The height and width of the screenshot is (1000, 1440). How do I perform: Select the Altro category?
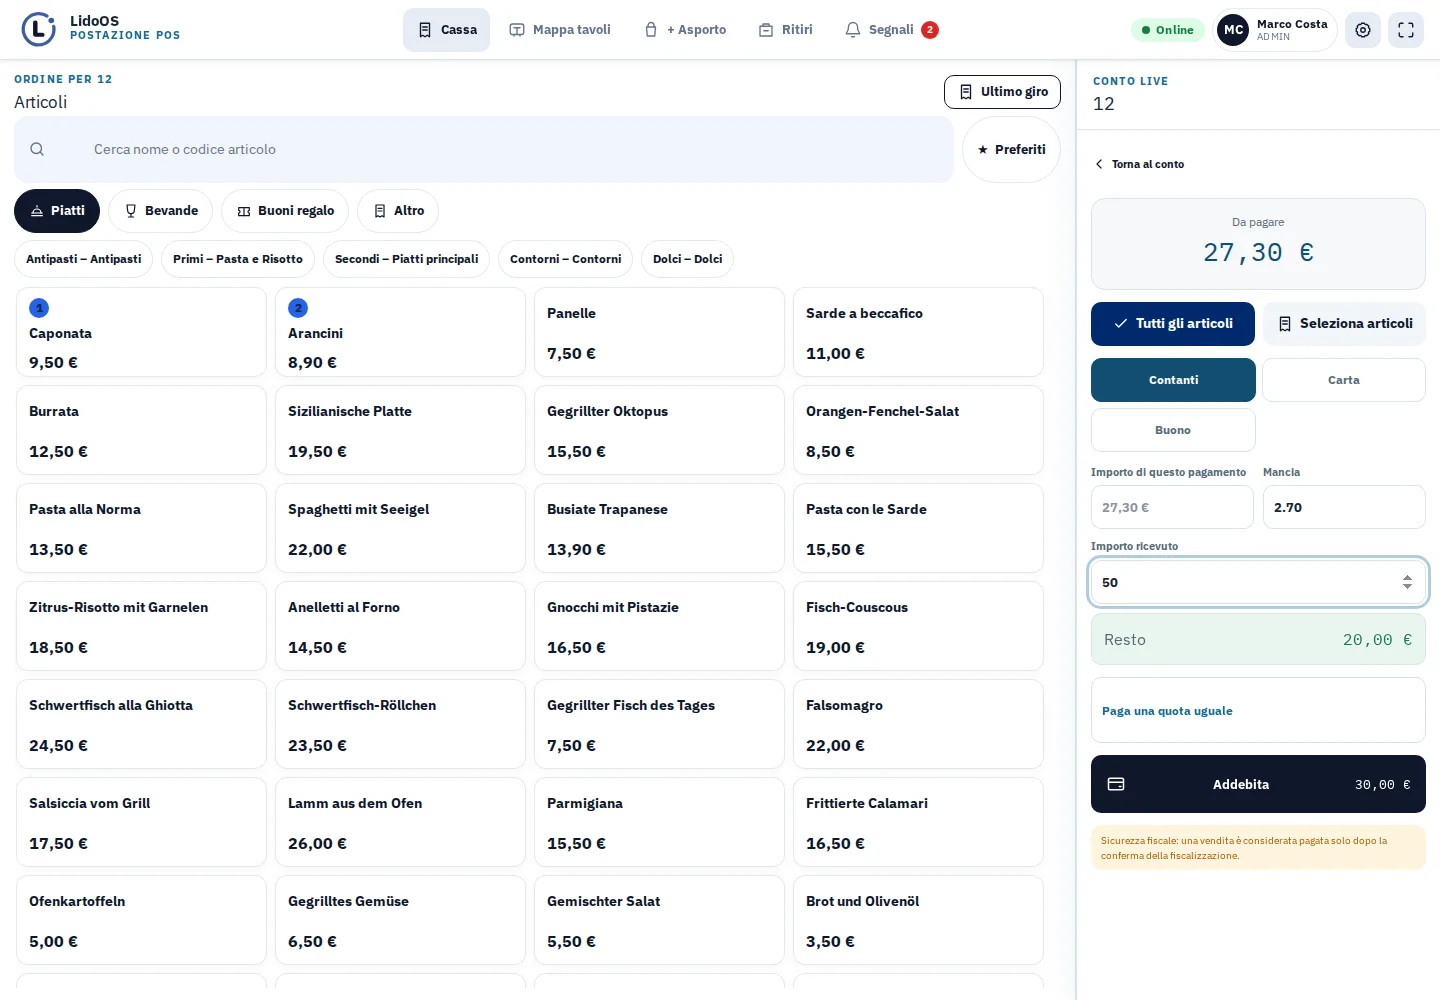click(x=398, y=211)
